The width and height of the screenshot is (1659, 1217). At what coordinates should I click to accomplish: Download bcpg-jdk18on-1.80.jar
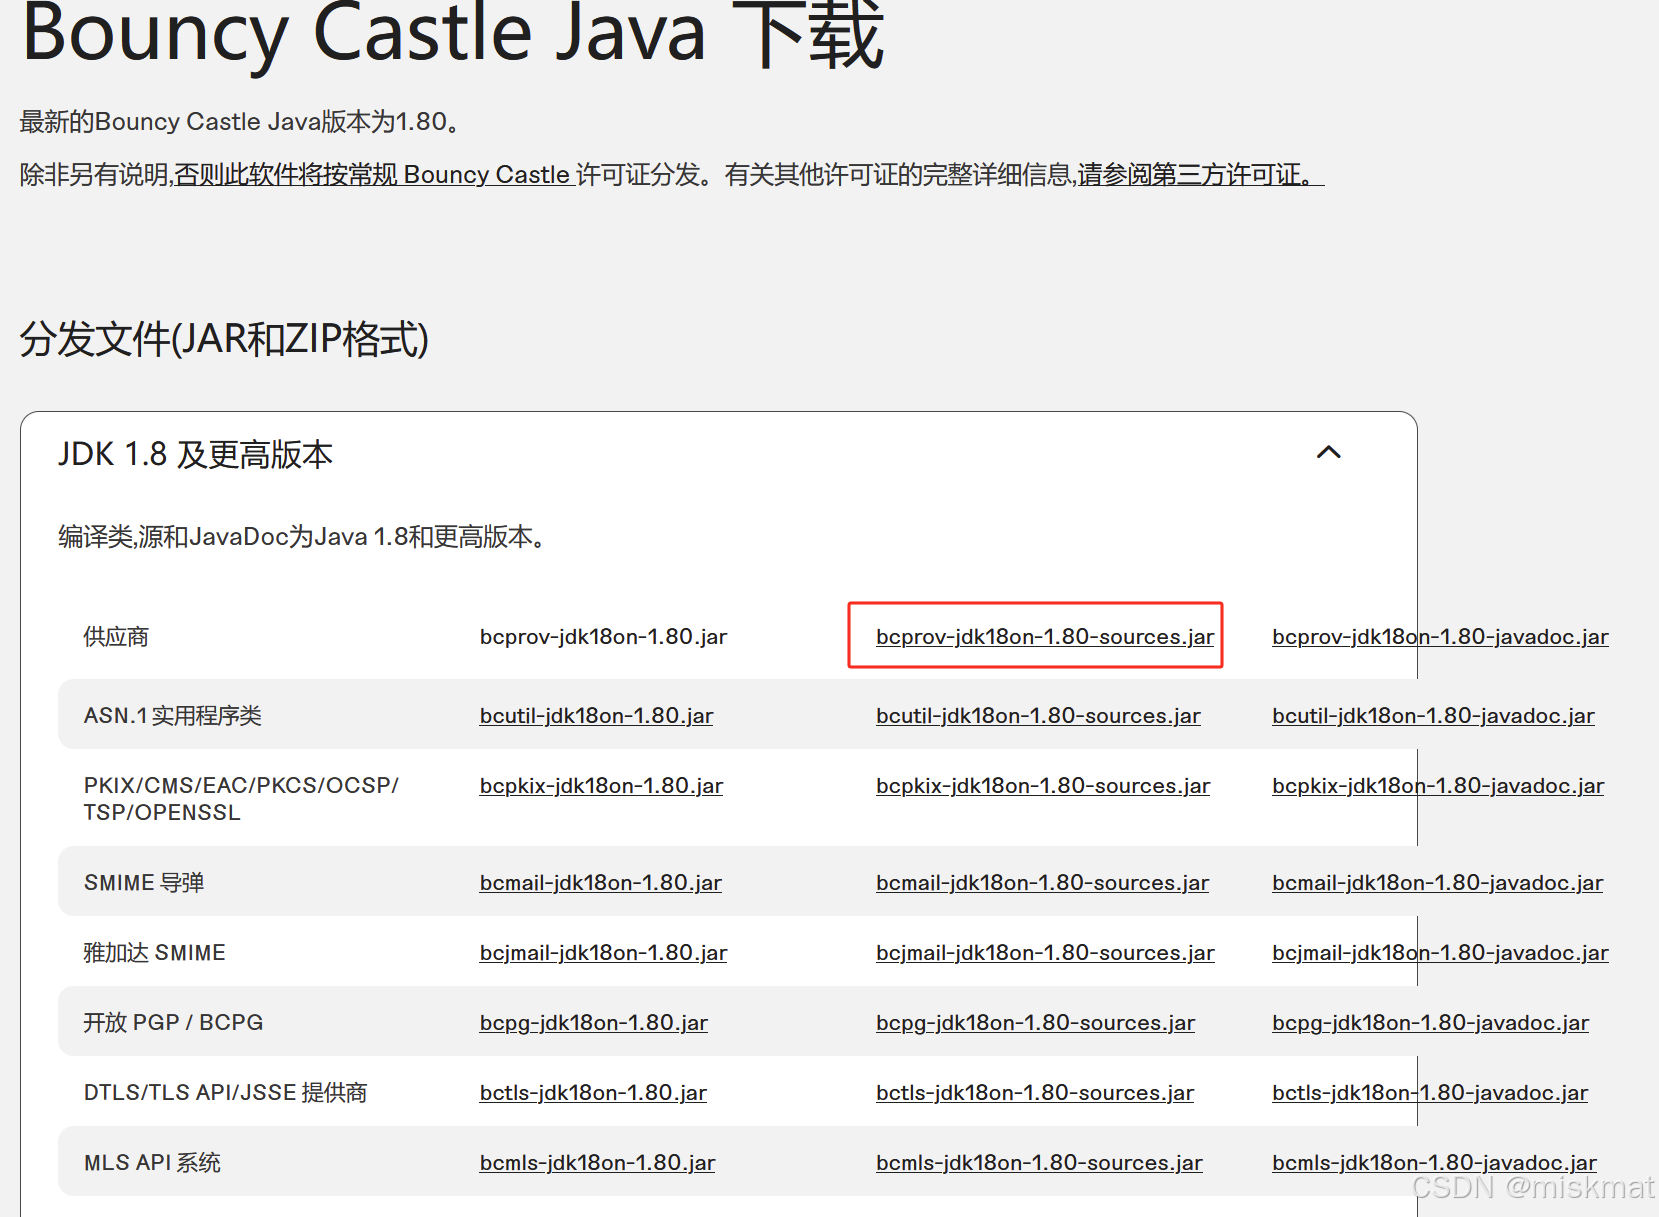[x=592, y=1022]
